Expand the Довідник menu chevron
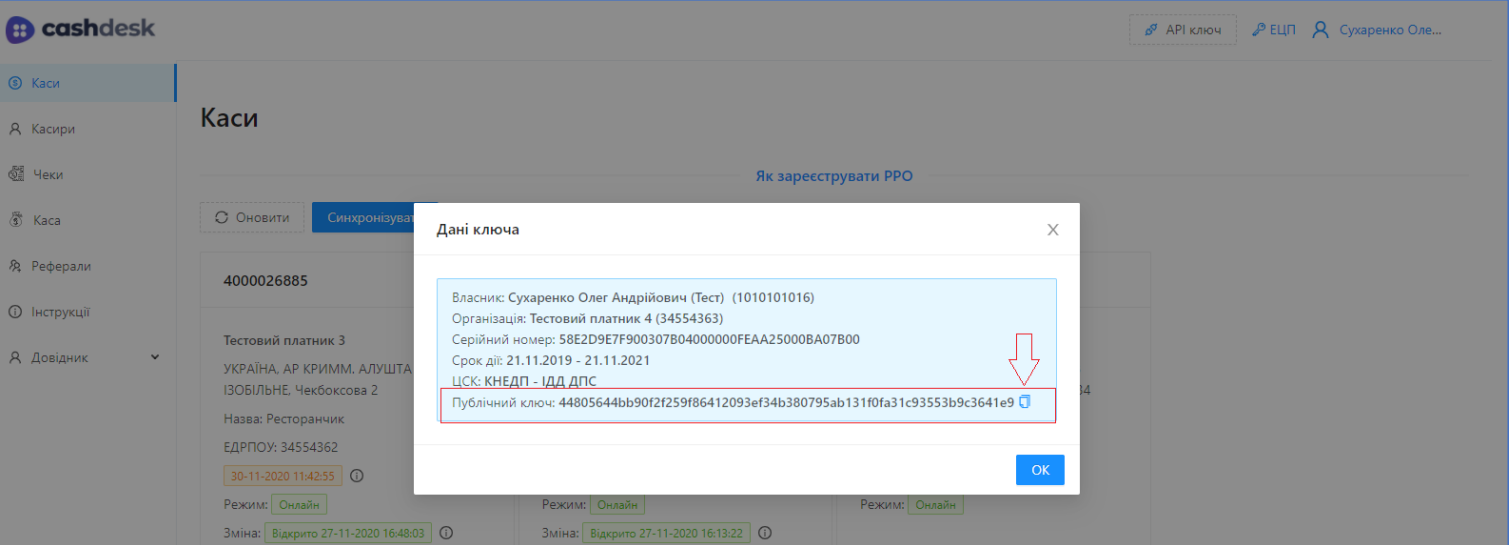 coord(155,357)
